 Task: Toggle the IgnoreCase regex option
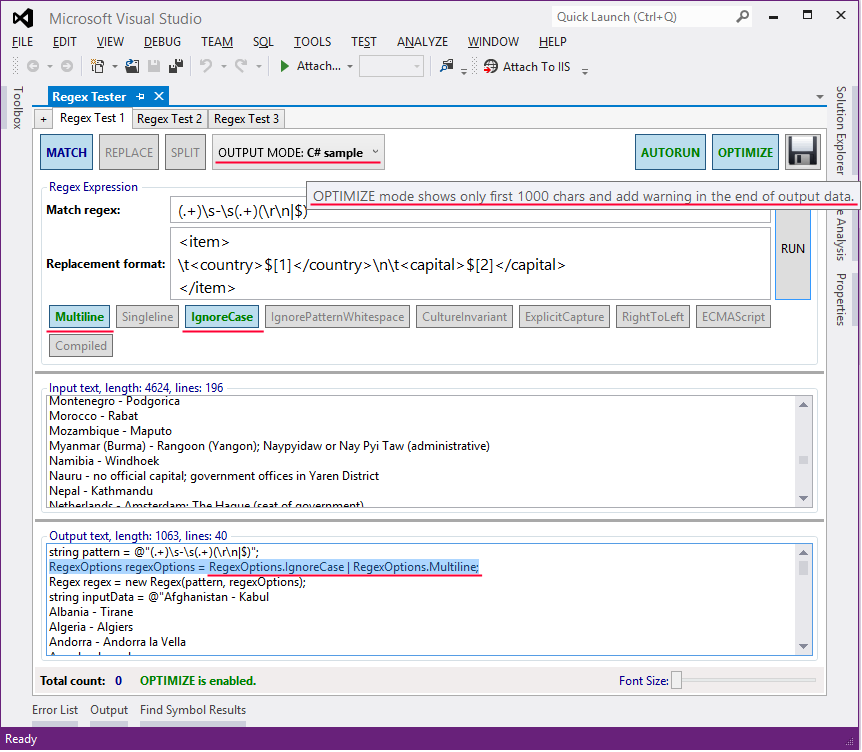pyautogui.click(x=222, y=317)
